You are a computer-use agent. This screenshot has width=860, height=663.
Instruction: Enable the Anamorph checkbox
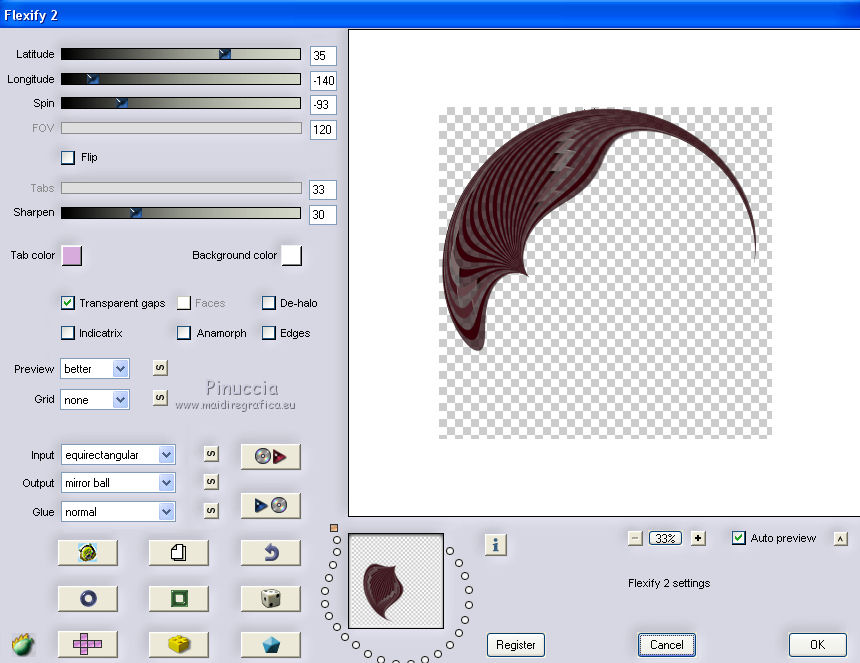[x=184, y=333]
